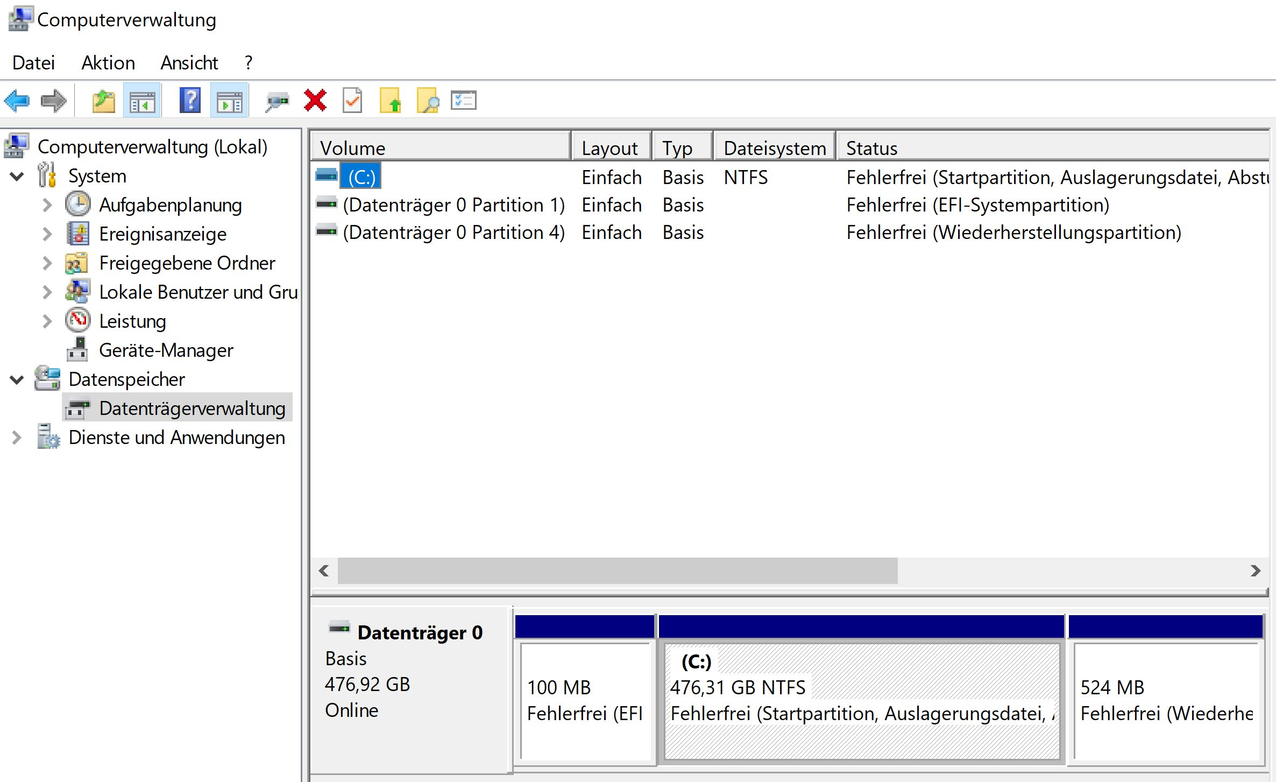Click the folder with magnifier toolbar icon
This screenshot has height=782, width=1276.
tap(427, 101)
